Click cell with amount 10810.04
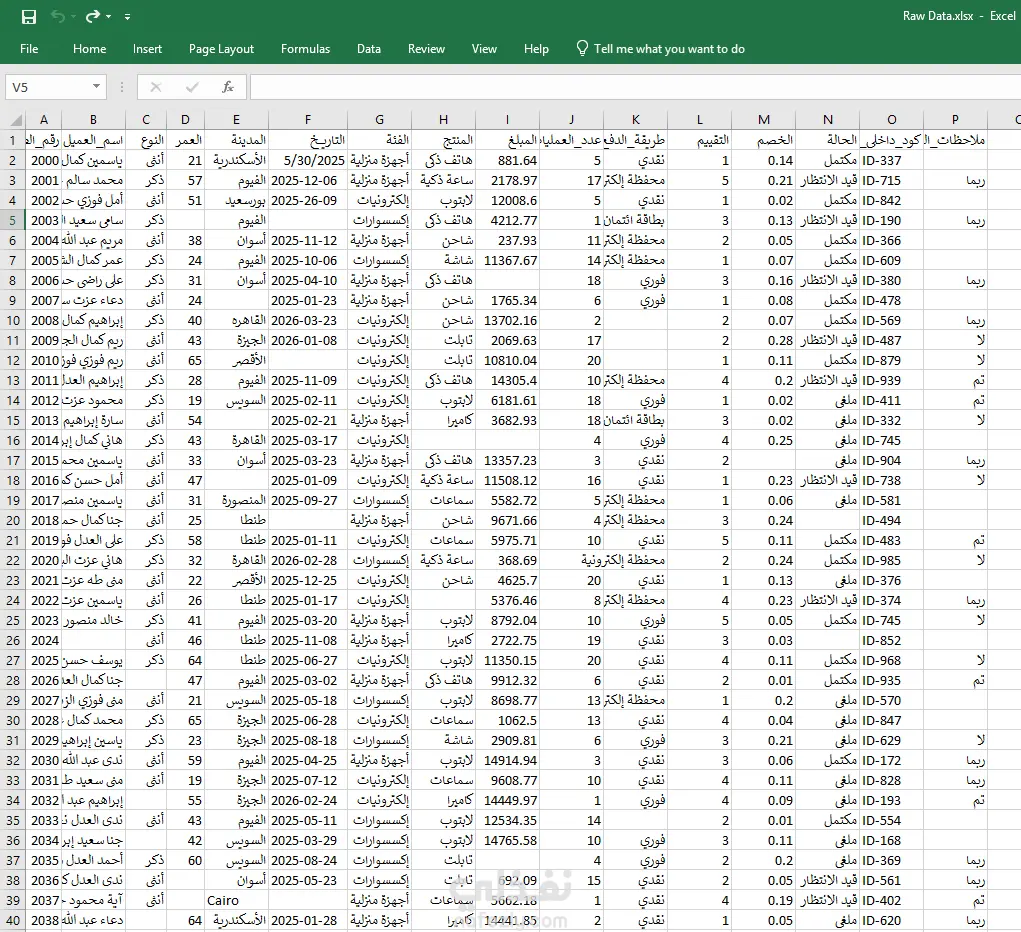The width and height of the screenshot is (1021, 932). 507,360
